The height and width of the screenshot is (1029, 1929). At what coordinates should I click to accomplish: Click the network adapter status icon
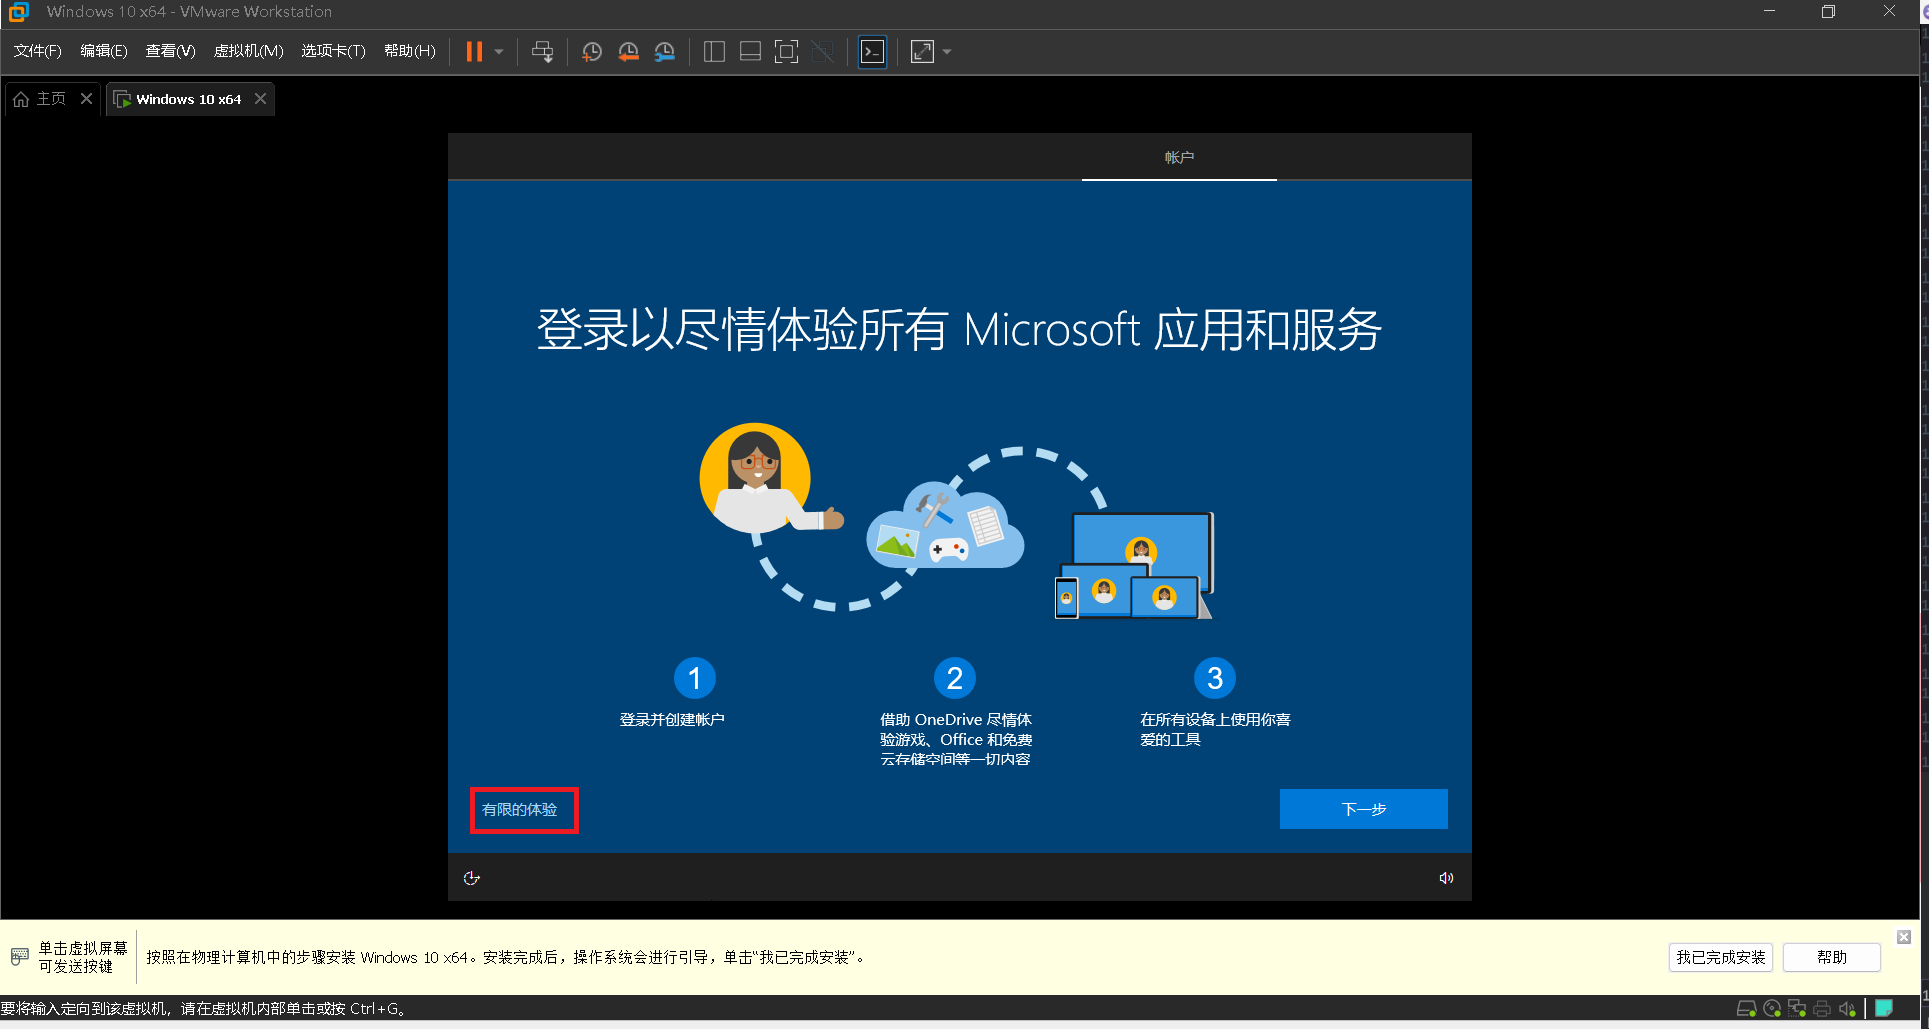tap(1797, 1009)
